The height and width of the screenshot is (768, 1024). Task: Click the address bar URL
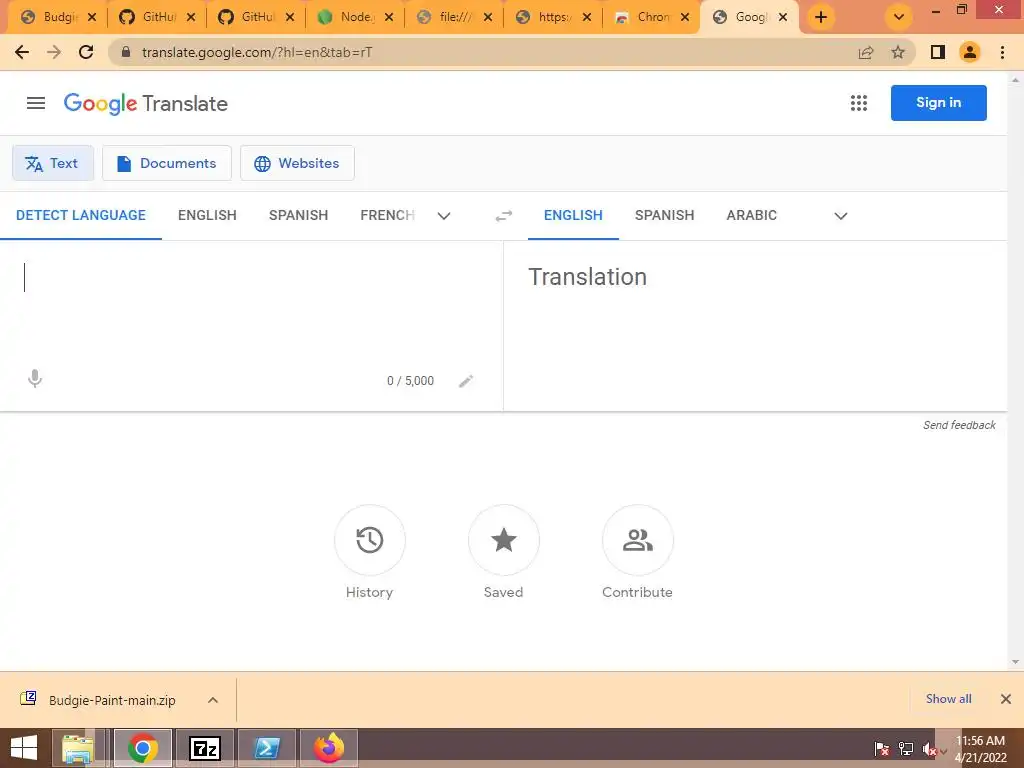point(257,52)
